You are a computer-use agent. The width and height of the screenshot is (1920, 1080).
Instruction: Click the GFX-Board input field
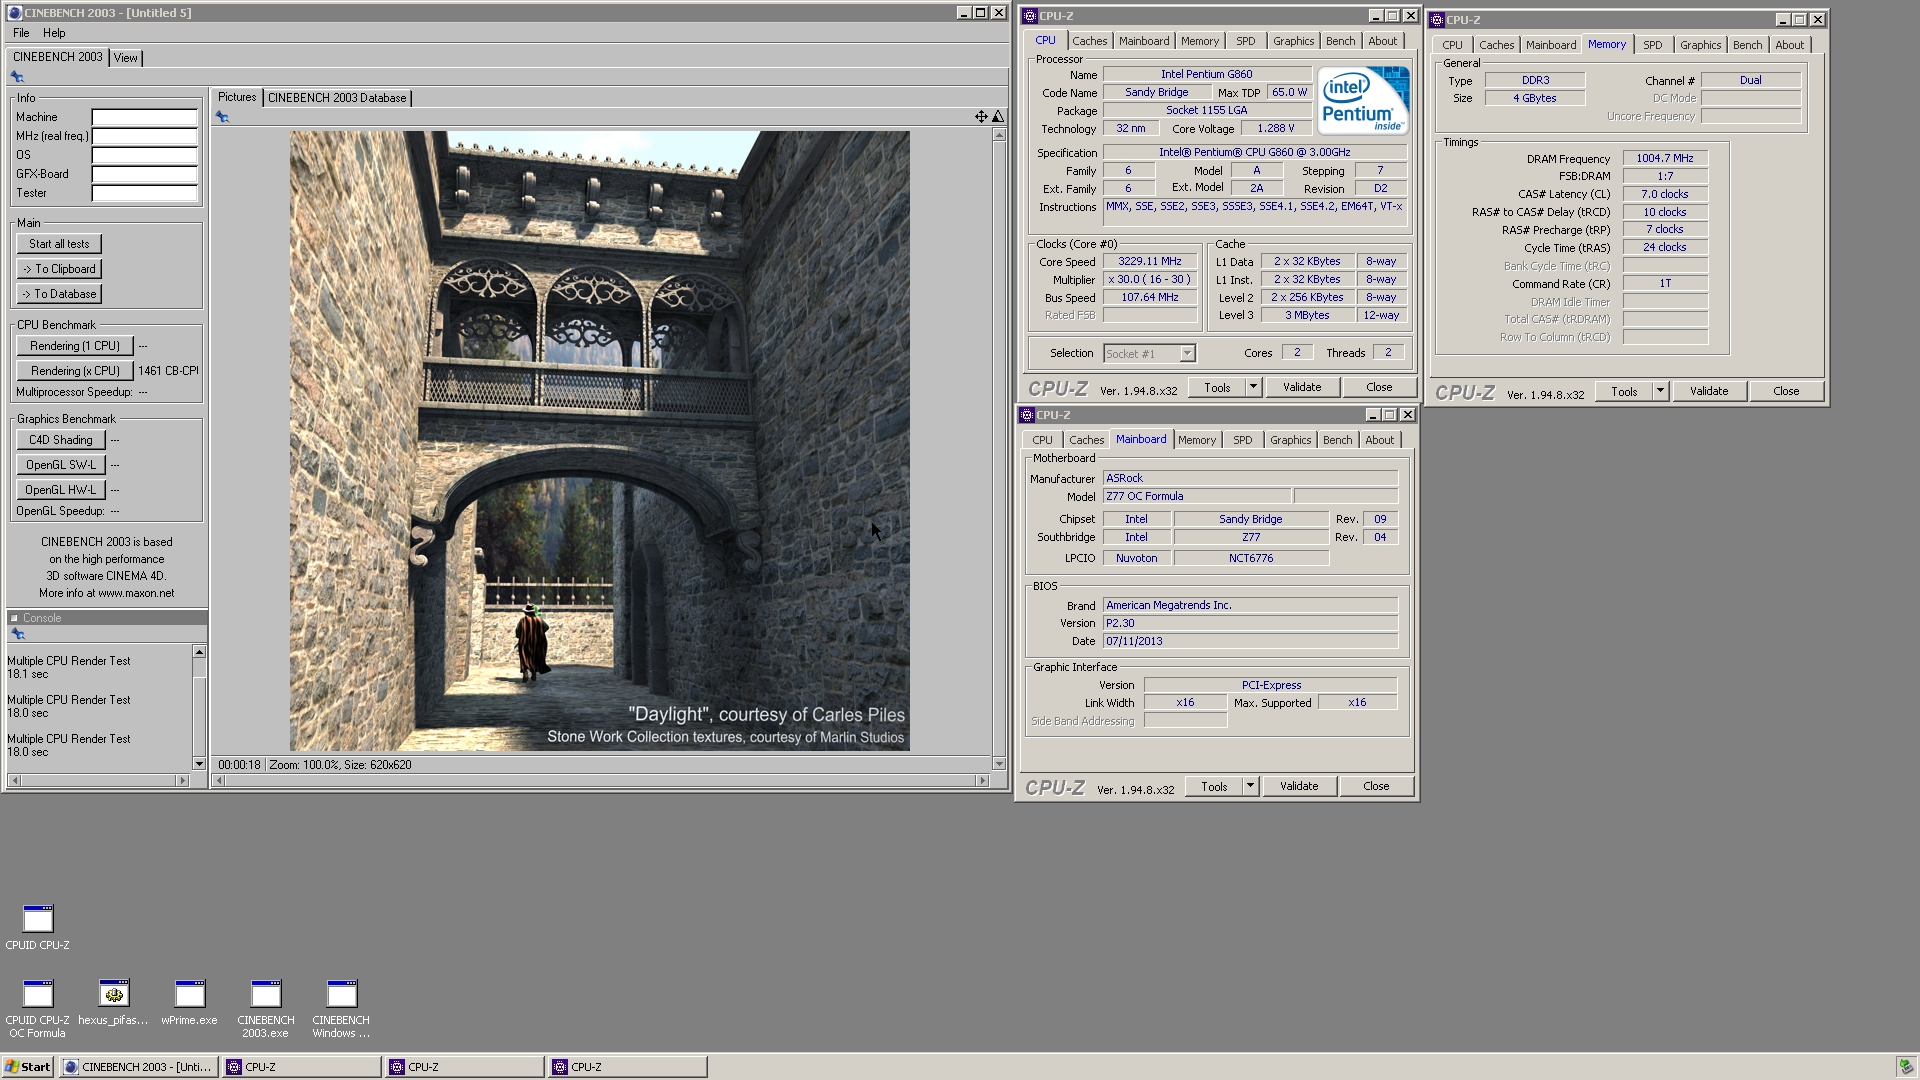(145, 174)
